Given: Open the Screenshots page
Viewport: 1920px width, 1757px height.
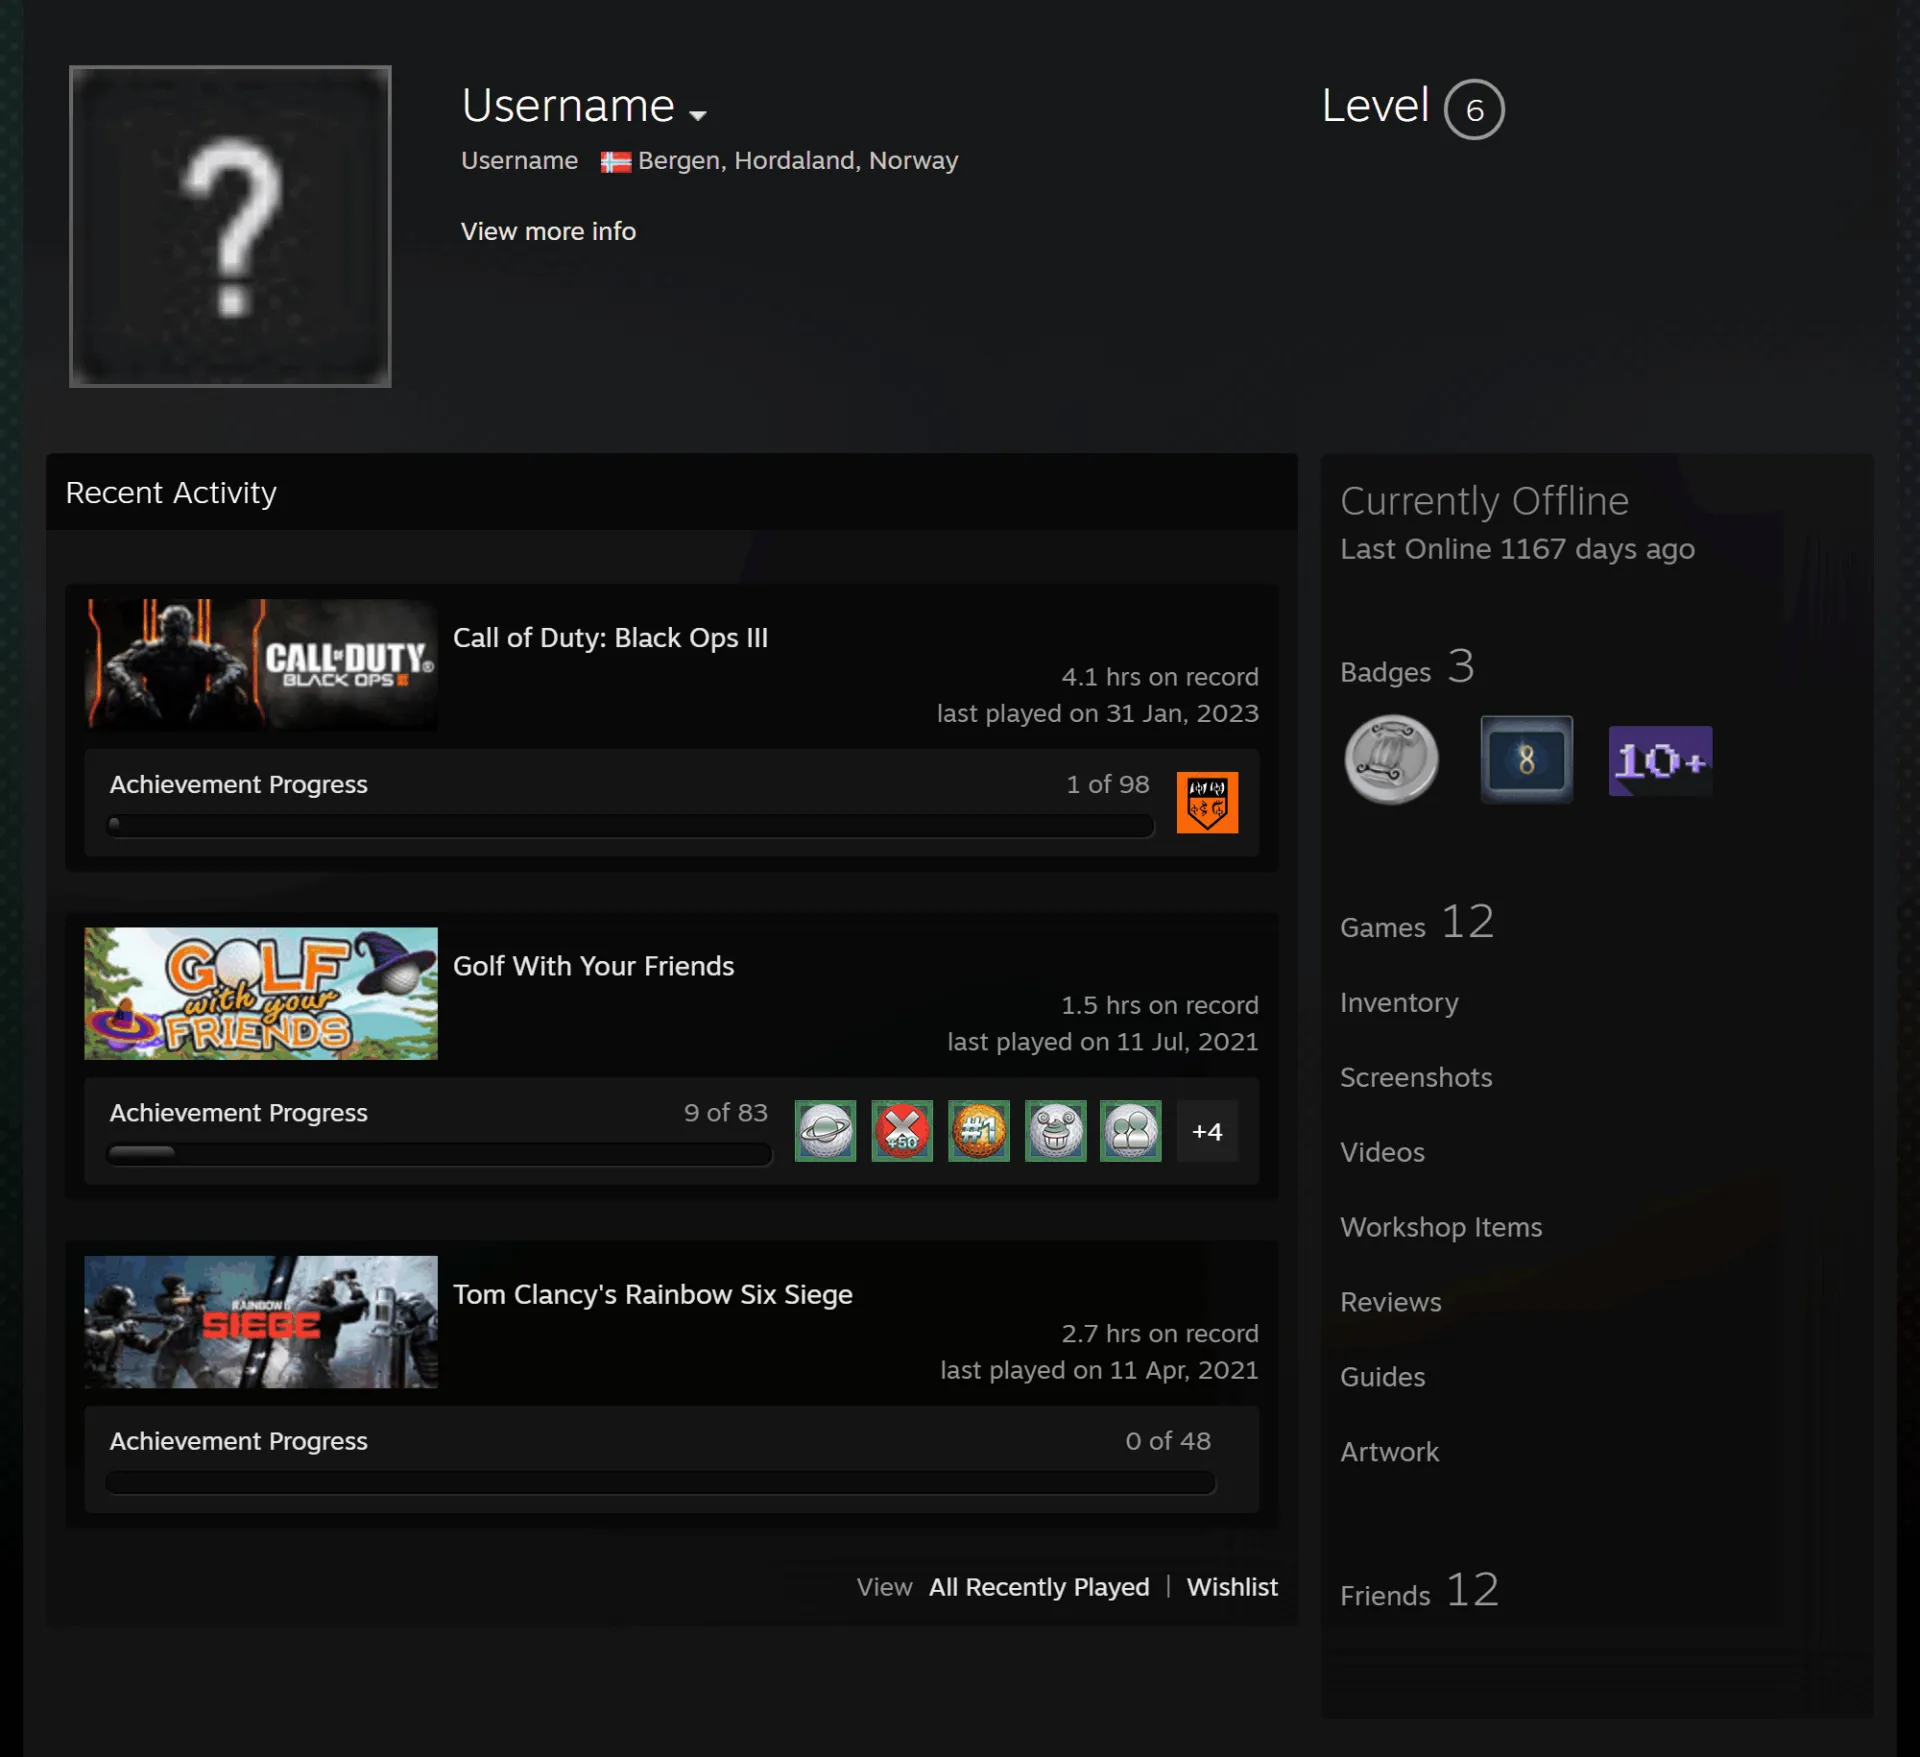Looking at the screenshot, I should click(1416, 1077).
